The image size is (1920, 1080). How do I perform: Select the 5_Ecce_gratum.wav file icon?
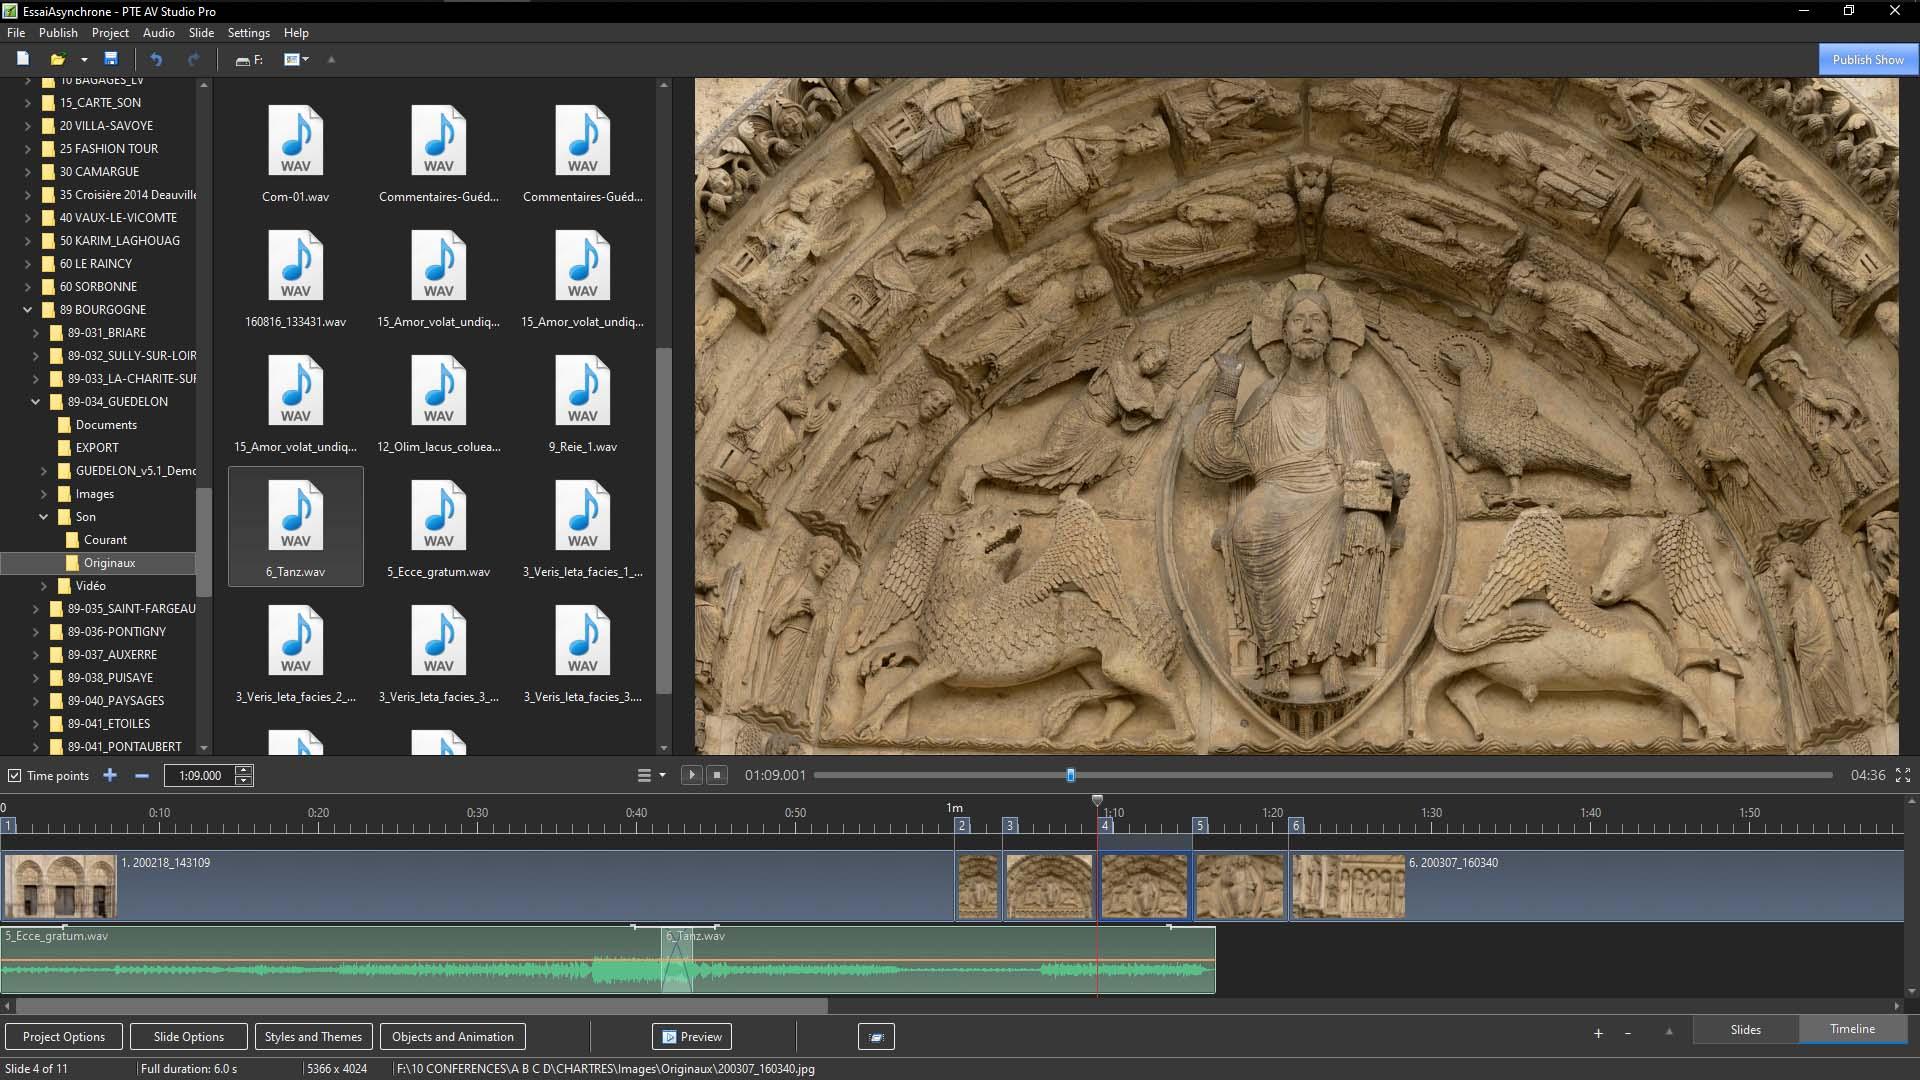pyautogui.click(x=439, y=516)
